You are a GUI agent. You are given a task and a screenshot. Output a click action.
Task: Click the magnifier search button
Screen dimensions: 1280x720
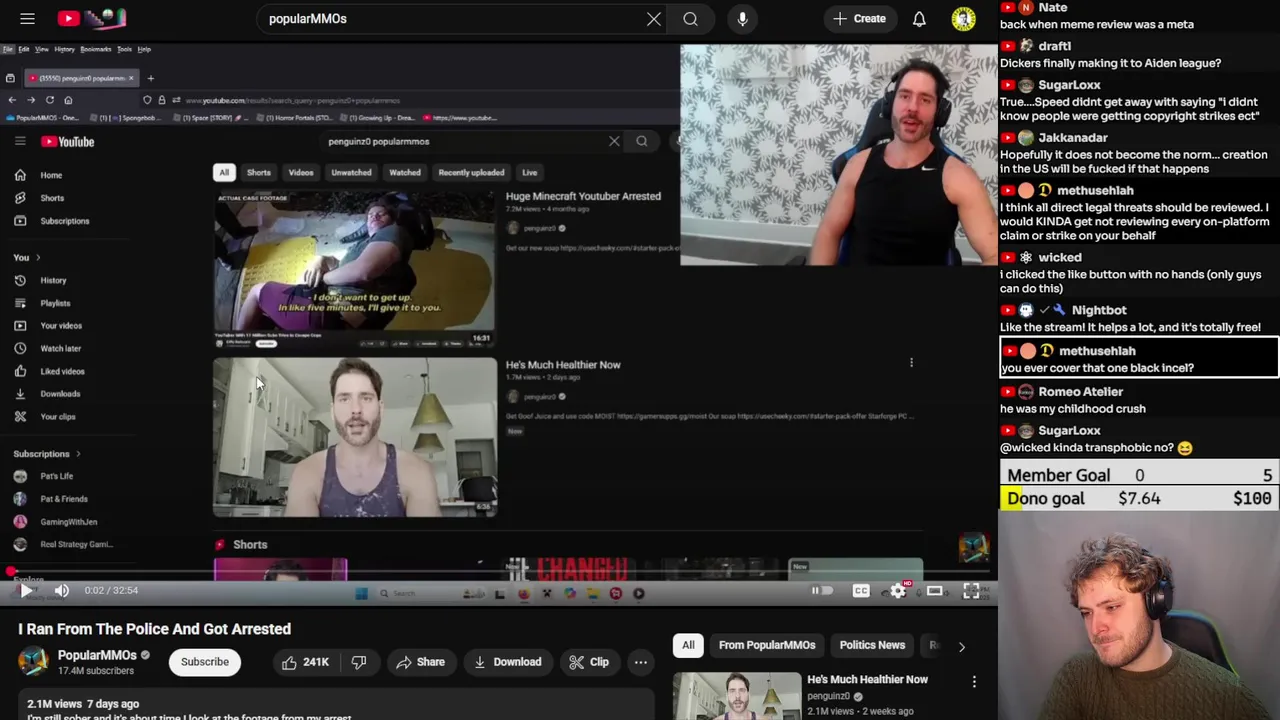tap(690, 19)
